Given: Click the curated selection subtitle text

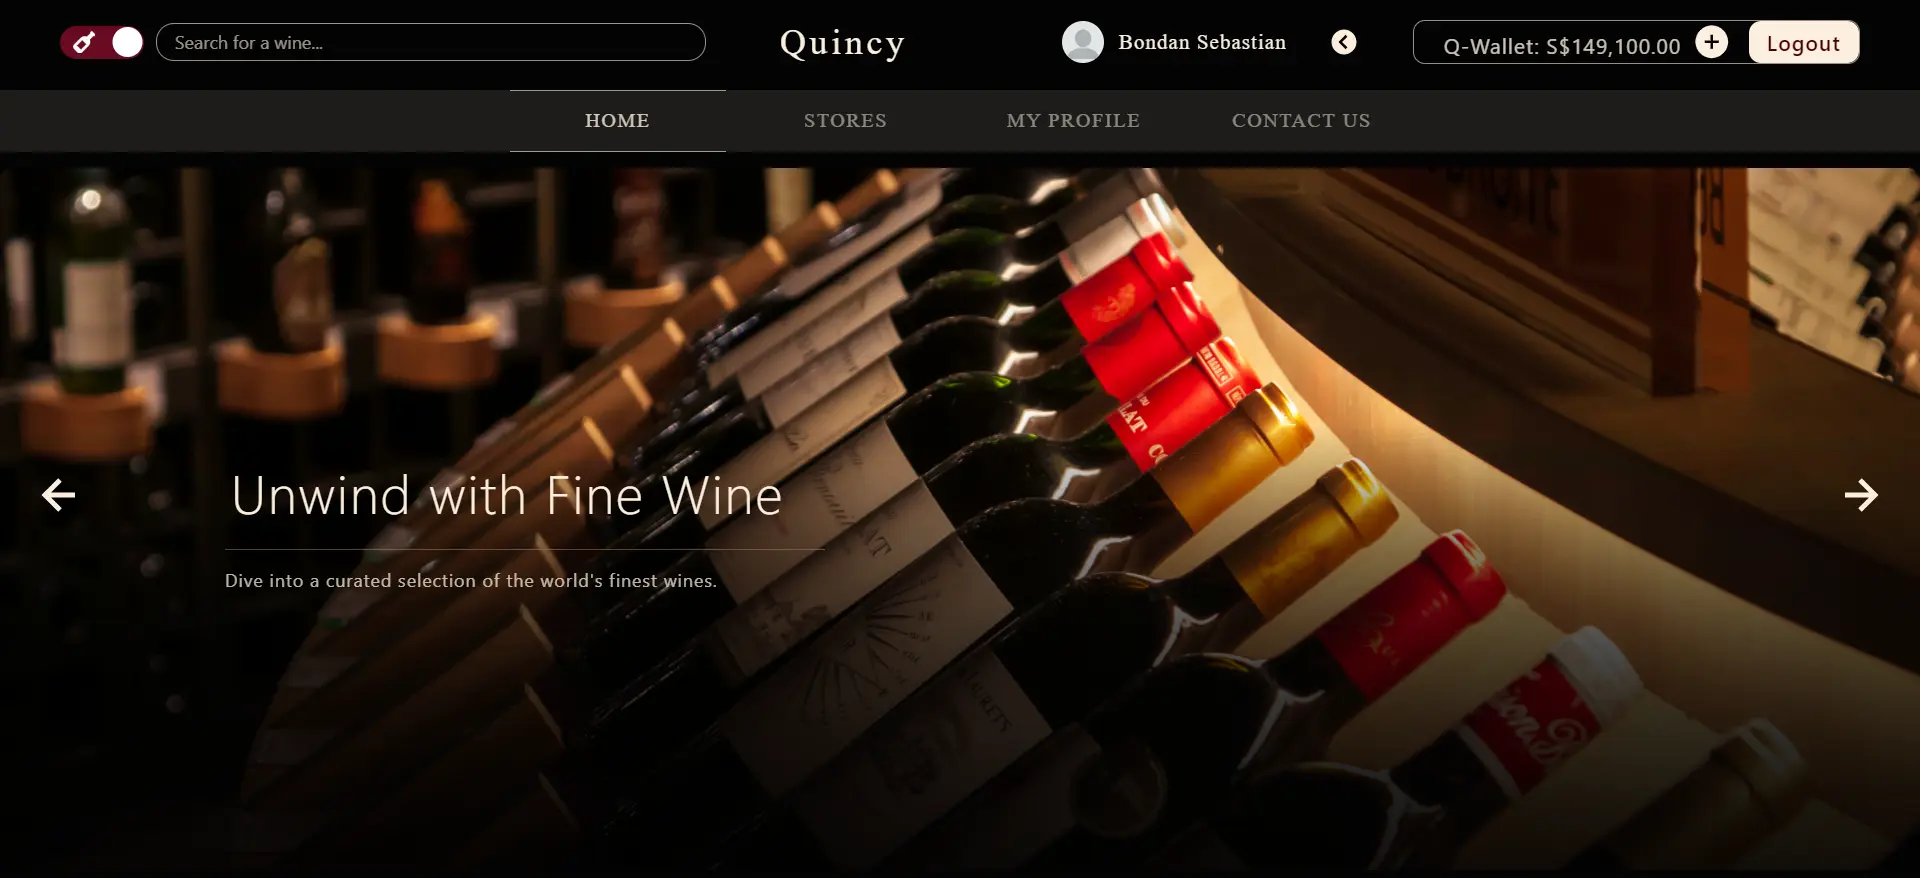Looking at the screenshot, I should (471, 581).
